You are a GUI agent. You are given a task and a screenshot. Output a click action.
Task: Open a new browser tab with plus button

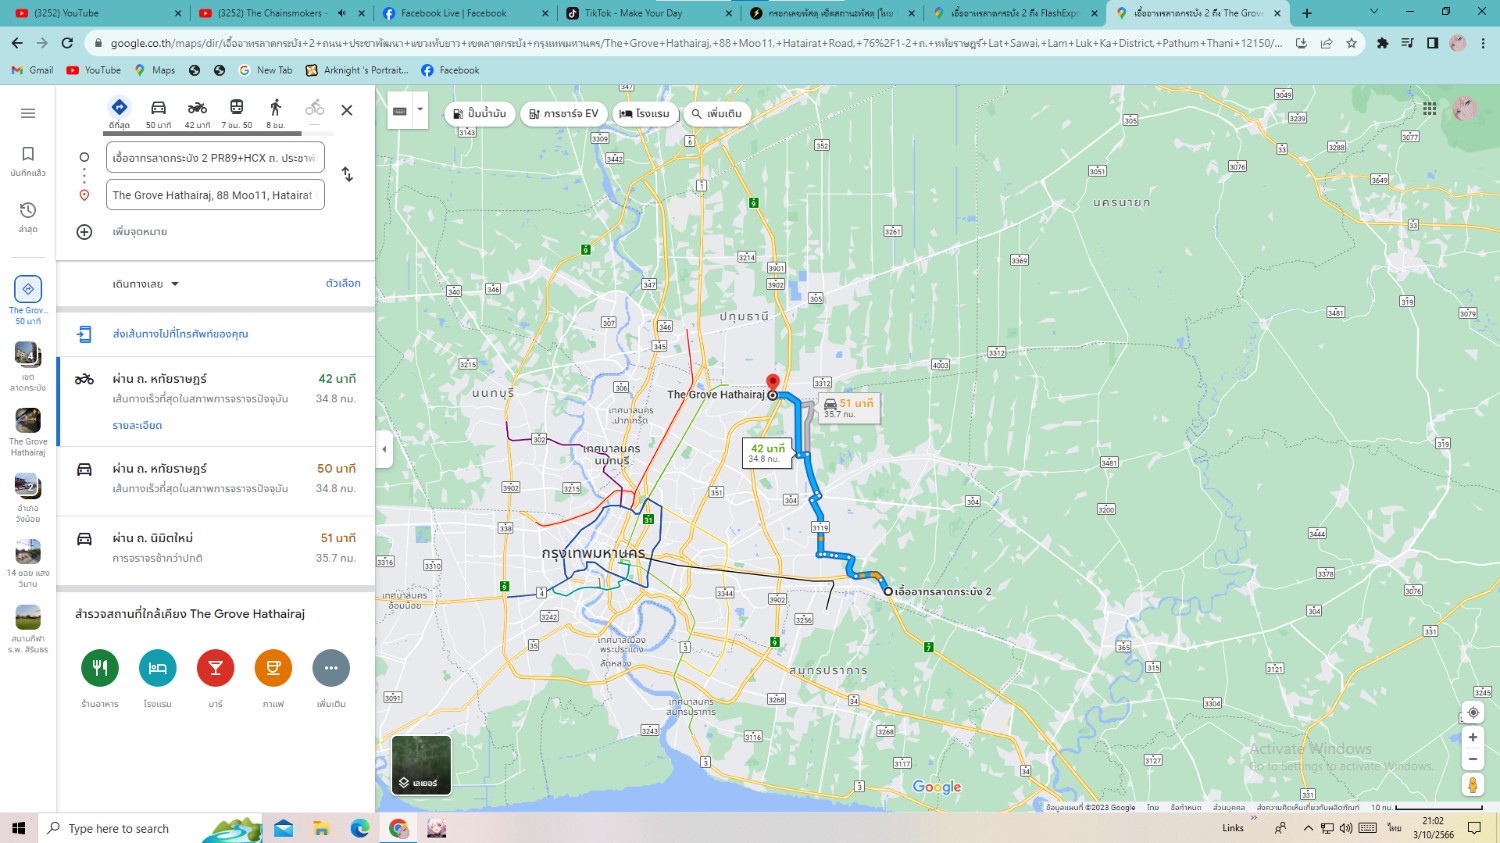1307,13
